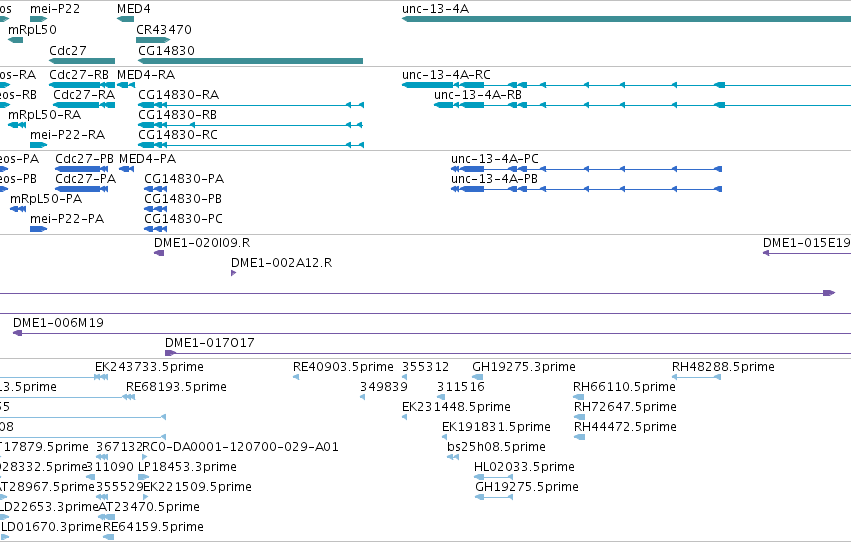The height and width of the screenshot is (542, 851).
Task: Click BAC clone DME1-006M19
Action: [432, 333]
